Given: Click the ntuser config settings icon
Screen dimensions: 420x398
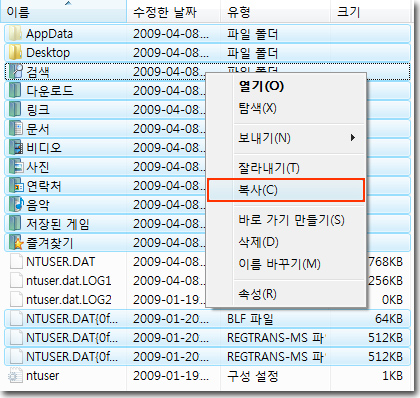Looking at the screenshot, I should (x=15, y=376).
